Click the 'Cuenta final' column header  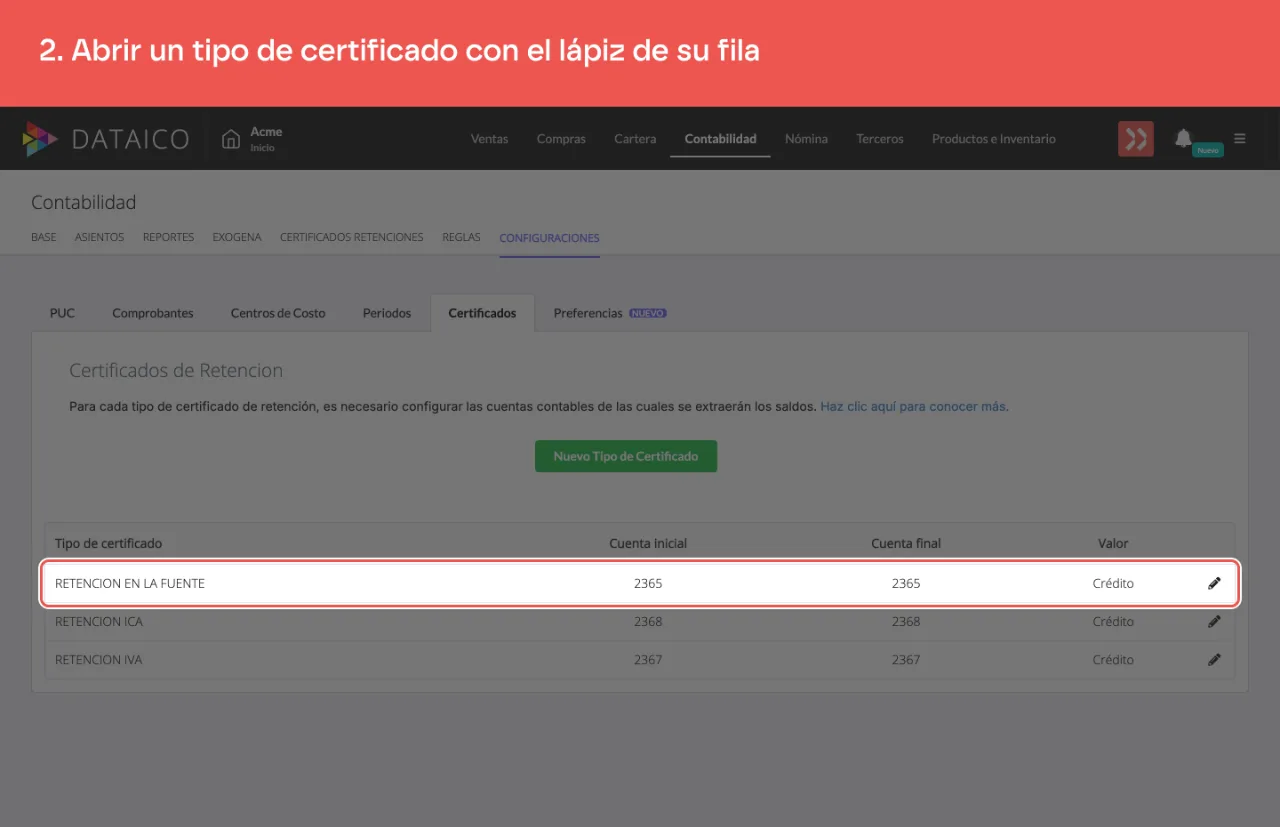(x=906, y=543)
